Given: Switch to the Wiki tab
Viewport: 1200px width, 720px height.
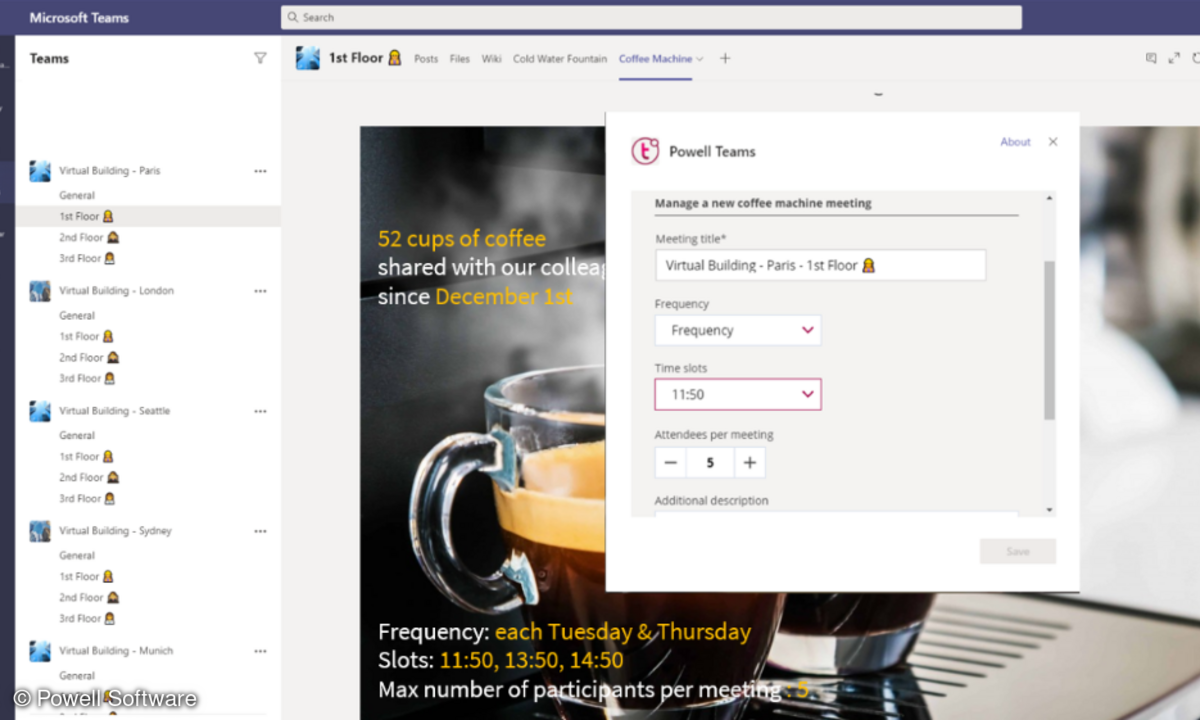Looking at the screenshot, I should click(x=491, y=59).
